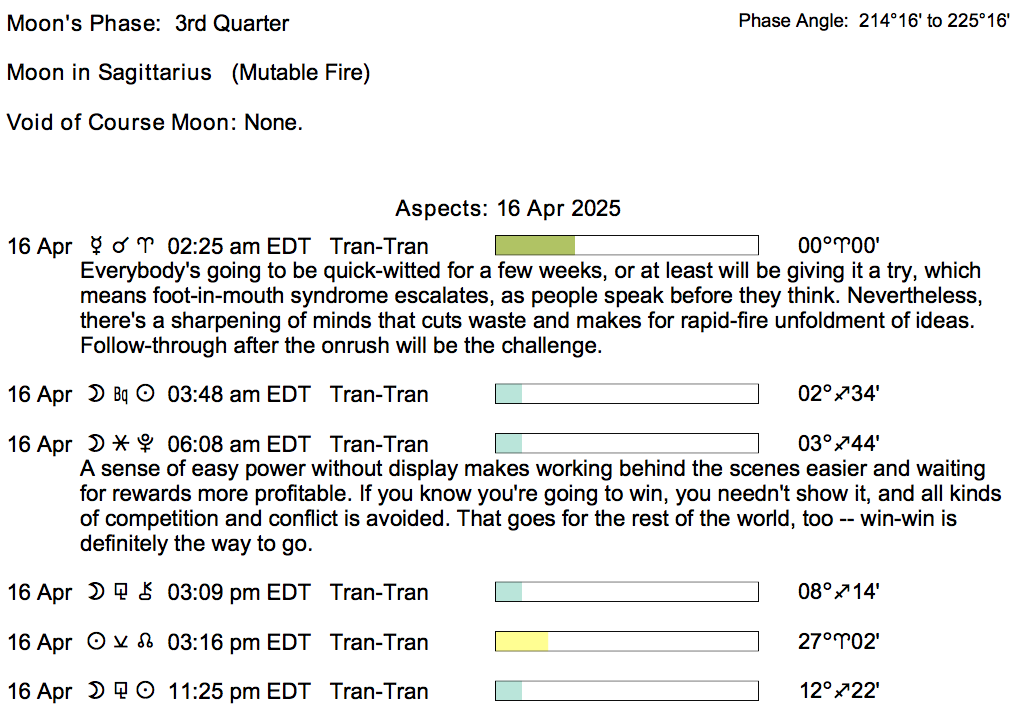Click the Chiron glyph in the 03:09 pm aspect
Image resolution: width=1028 pixels, height=718 pixels.
146,592
